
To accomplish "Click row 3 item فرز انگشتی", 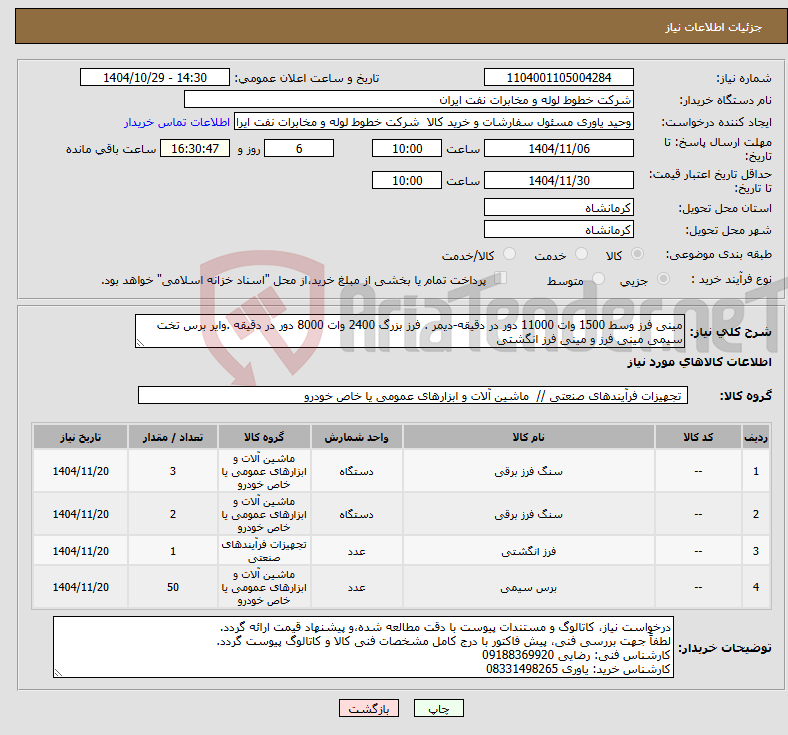I will (528, 551).
